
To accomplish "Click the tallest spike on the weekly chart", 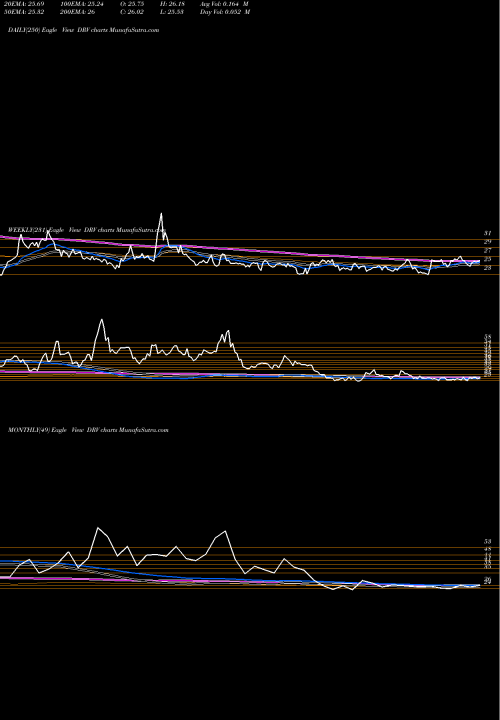I will point(161,214).
